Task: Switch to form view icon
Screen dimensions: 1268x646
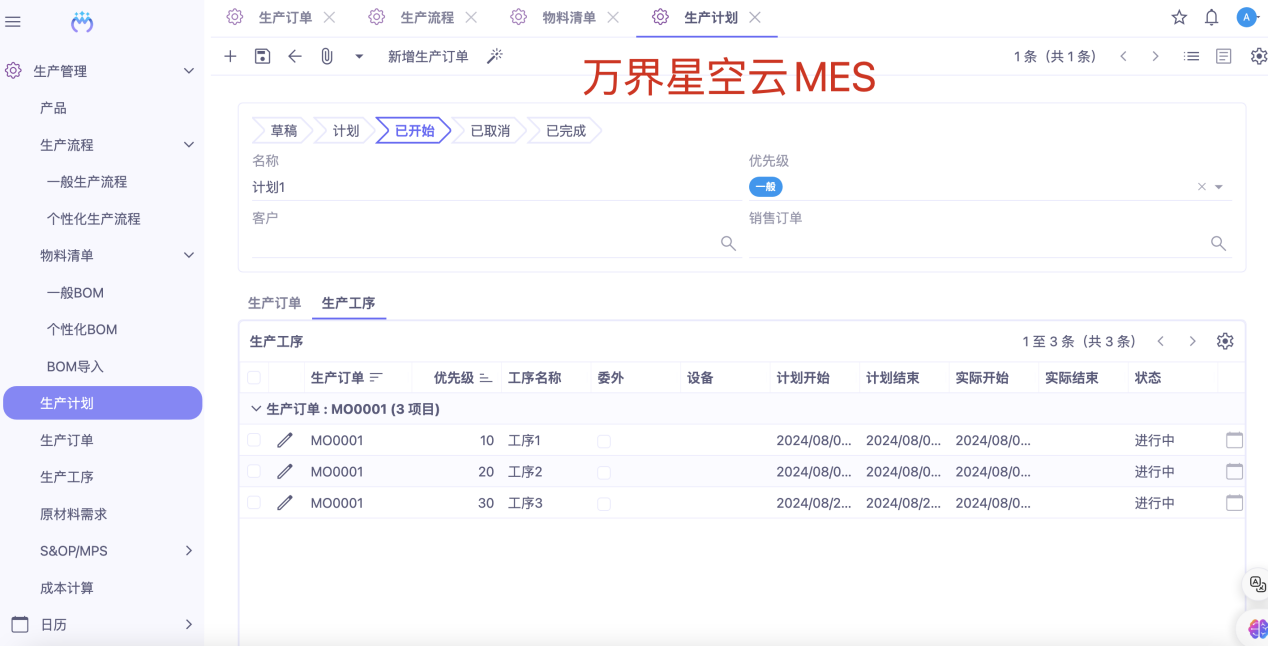Action: click(x=1223, y=56)
